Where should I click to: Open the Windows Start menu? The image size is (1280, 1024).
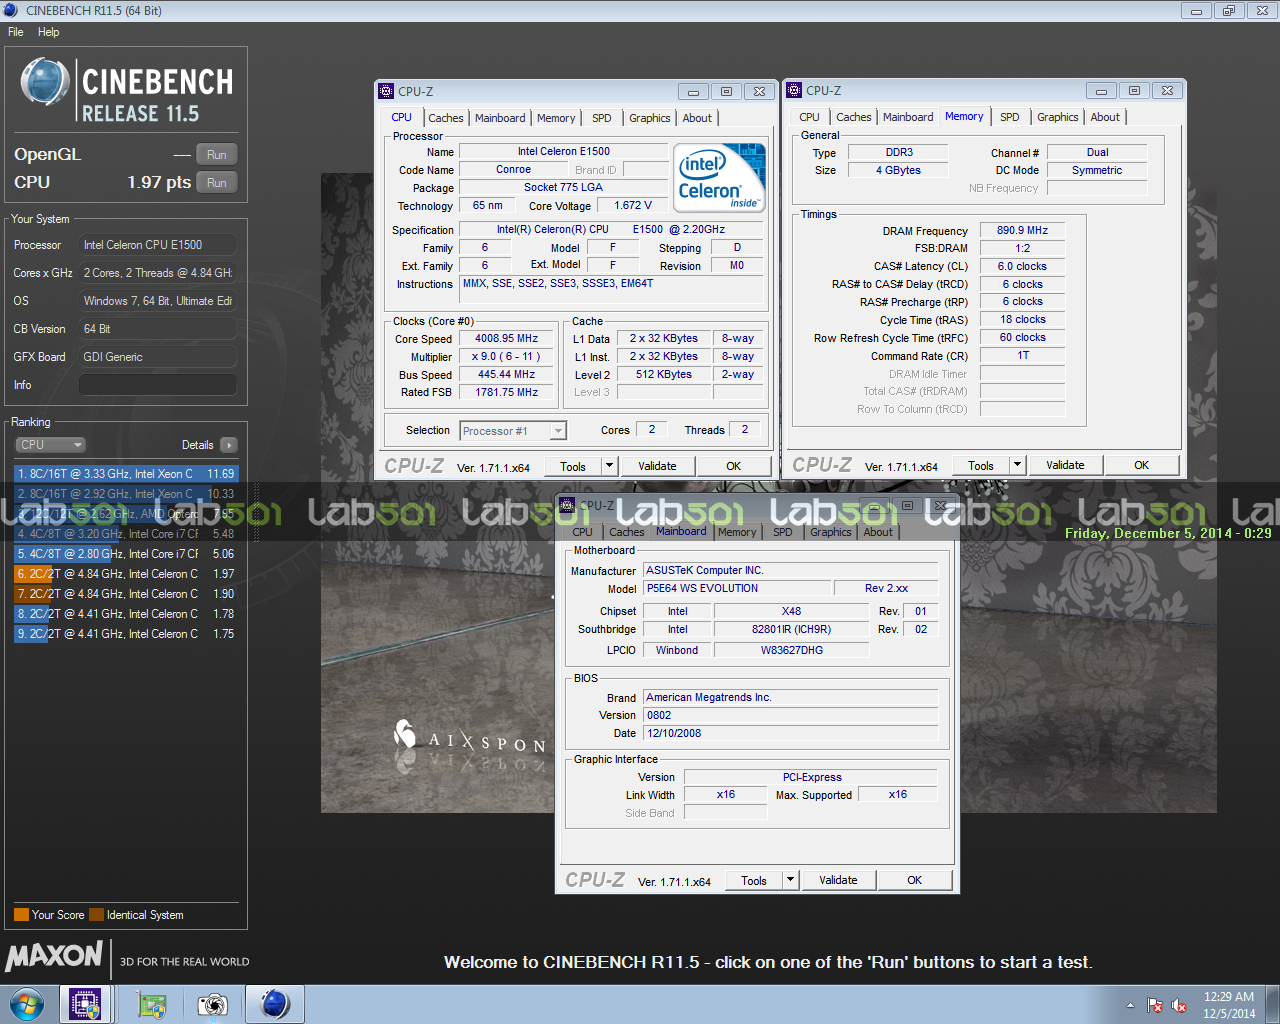pyautogui.click(x=26, y=1004)
